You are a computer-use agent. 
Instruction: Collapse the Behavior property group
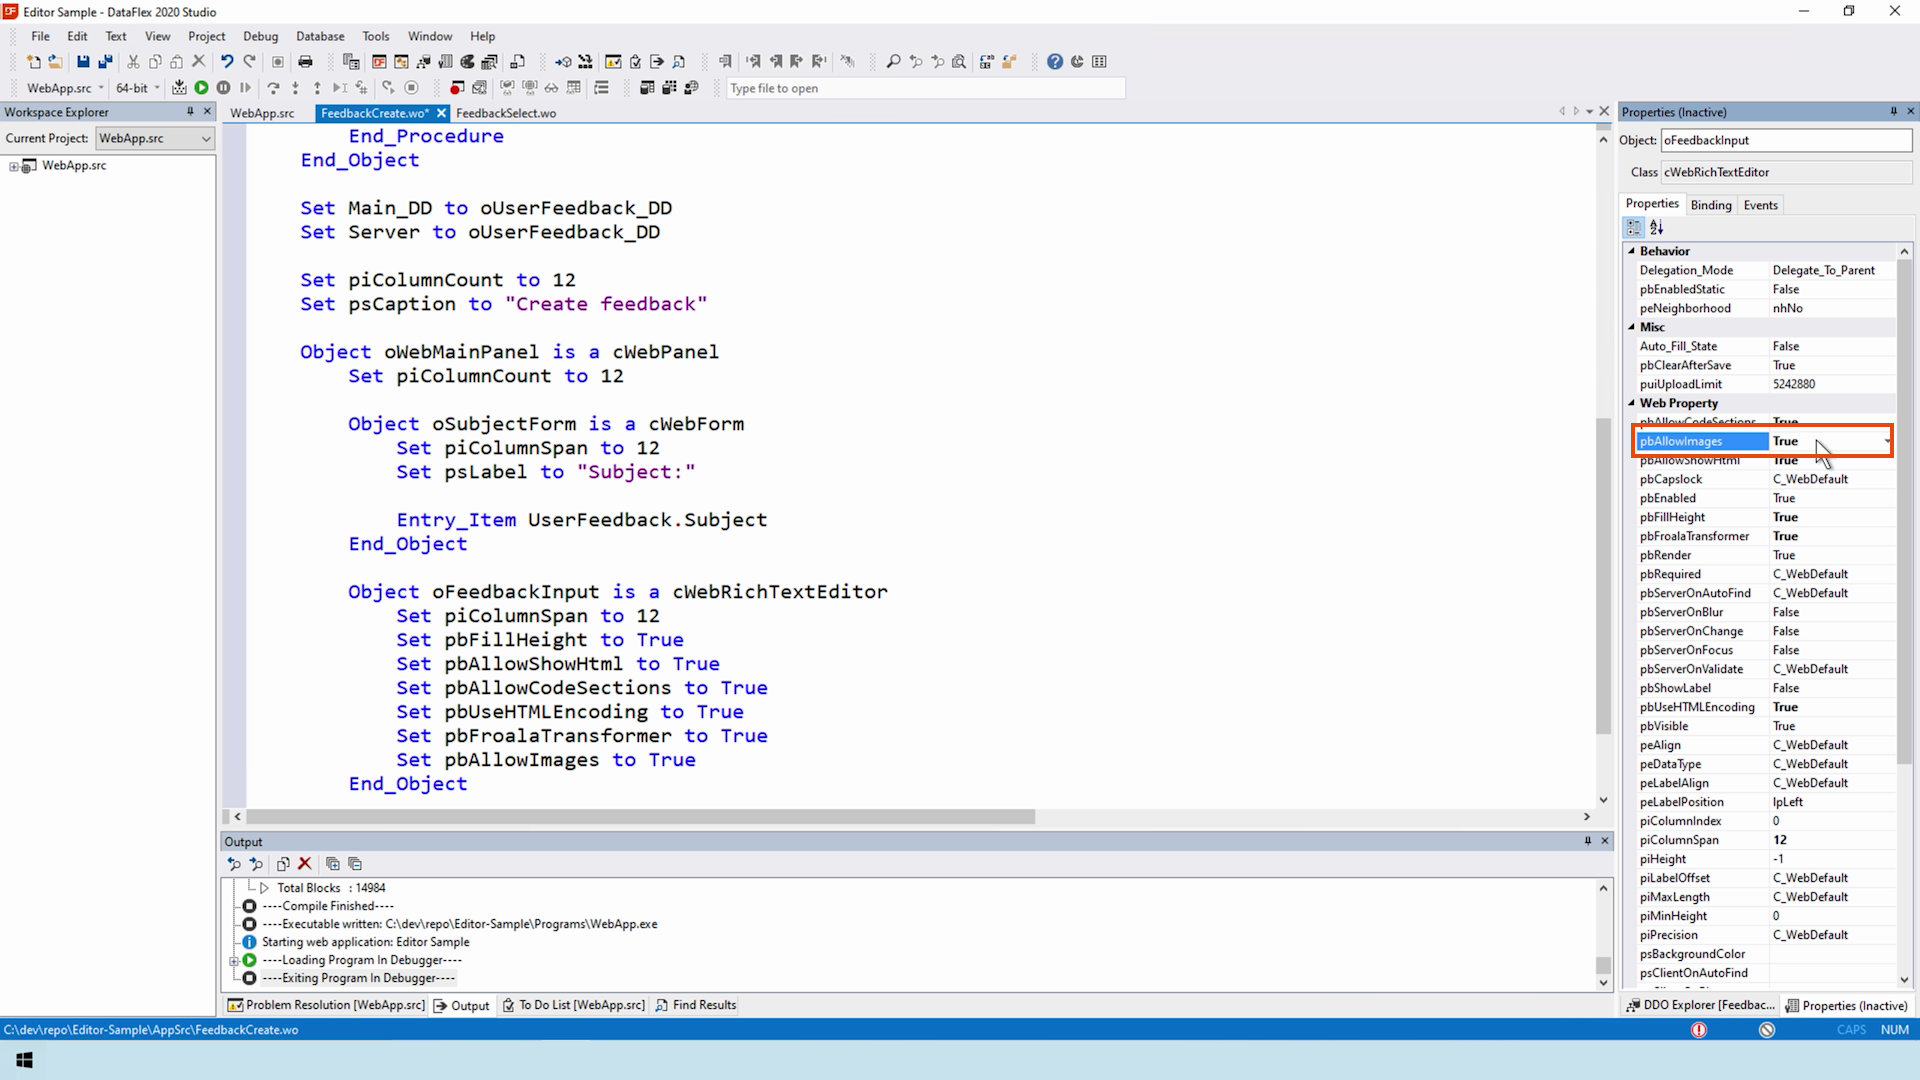tap(1632, 251)
